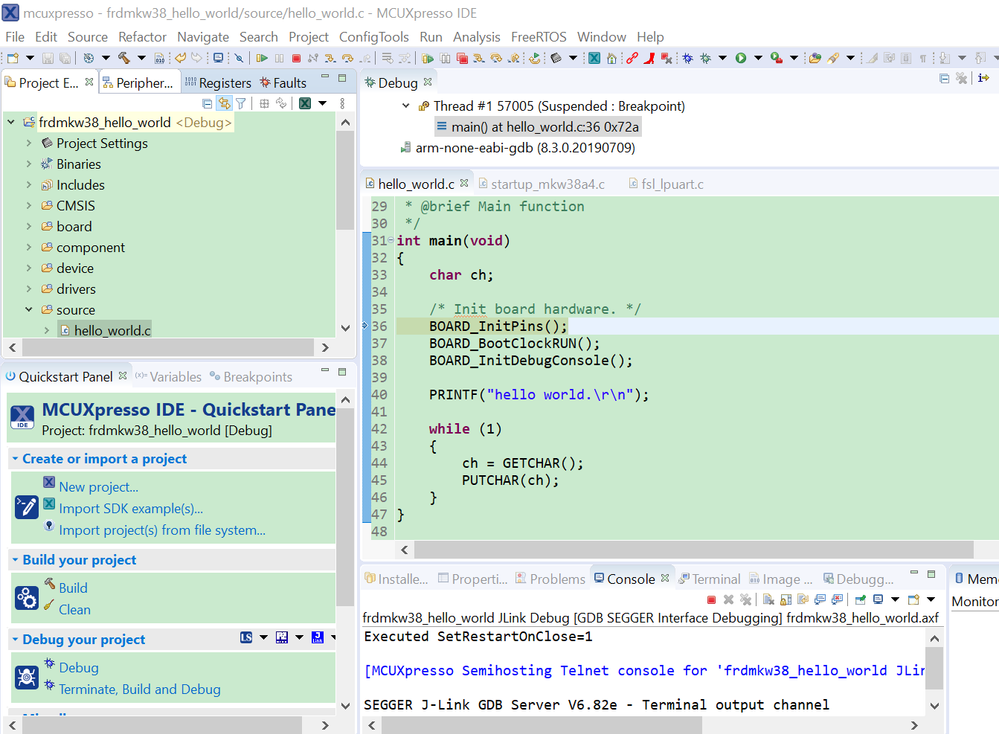
Task: Click Project Explorer vertical scrollbar down arrow
Action: 345,329
